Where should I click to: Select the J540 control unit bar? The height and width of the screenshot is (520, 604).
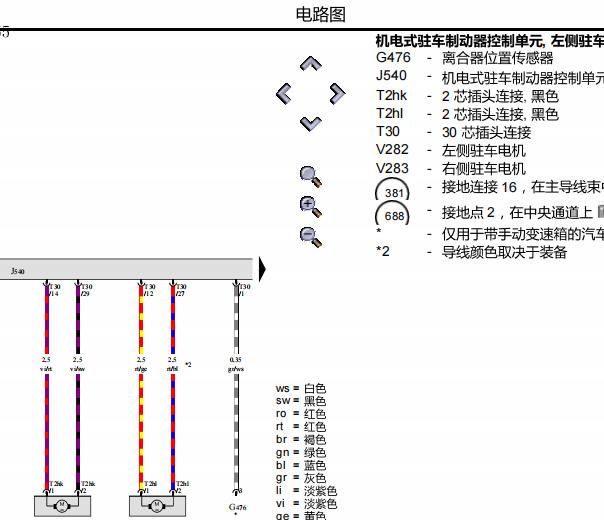pyautogui.click(x=126, y=269)
